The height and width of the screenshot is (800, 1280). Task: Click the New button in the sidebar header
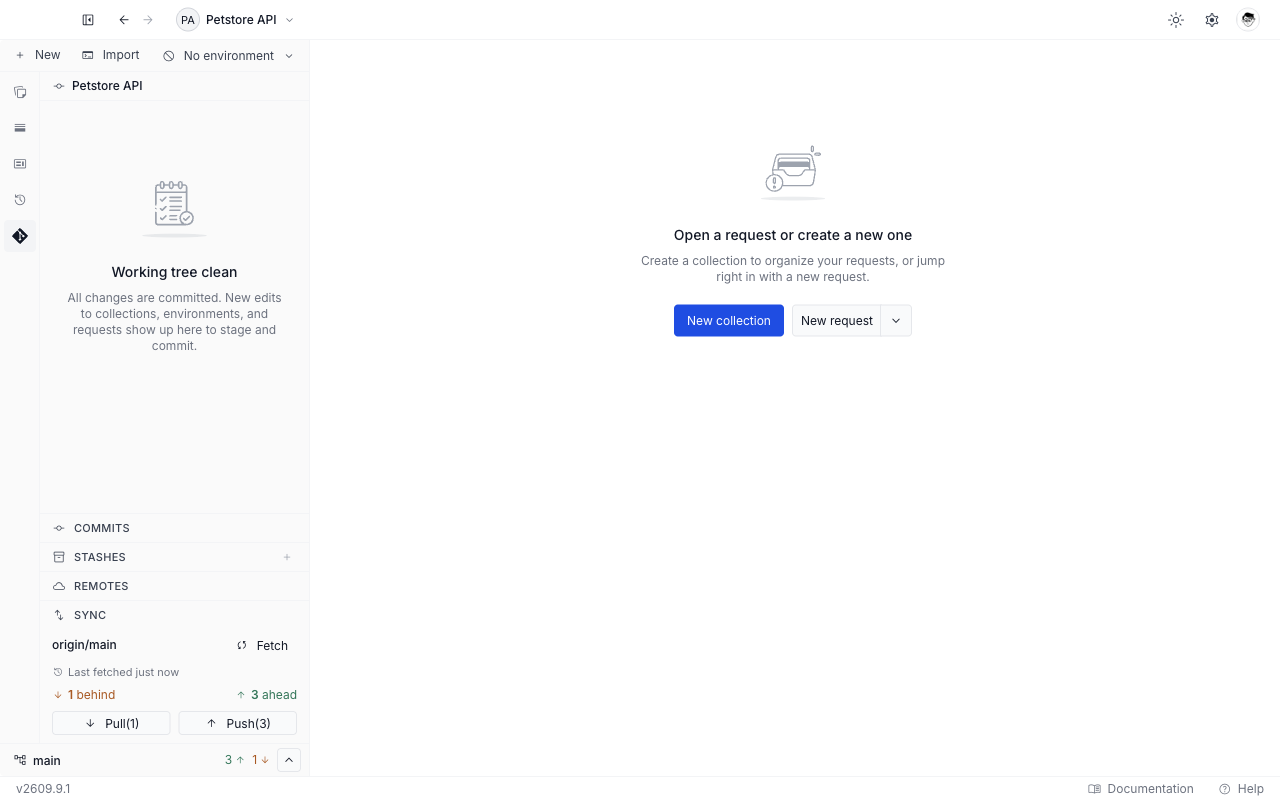pyautogui.click(x=38, y=55)
